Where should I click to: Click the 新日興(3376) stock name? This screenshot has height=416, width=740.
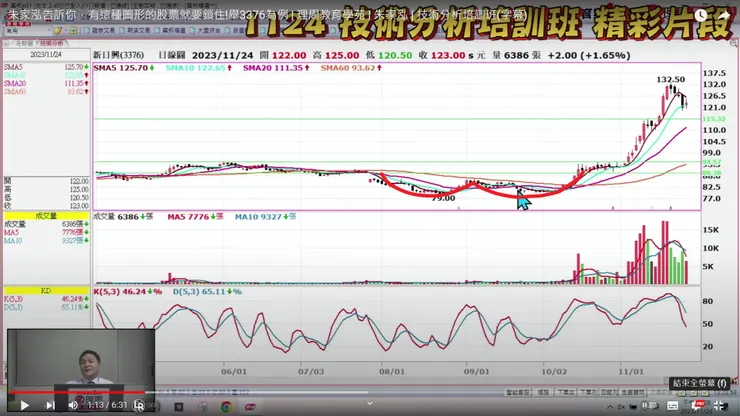click(x=118, y=55)
